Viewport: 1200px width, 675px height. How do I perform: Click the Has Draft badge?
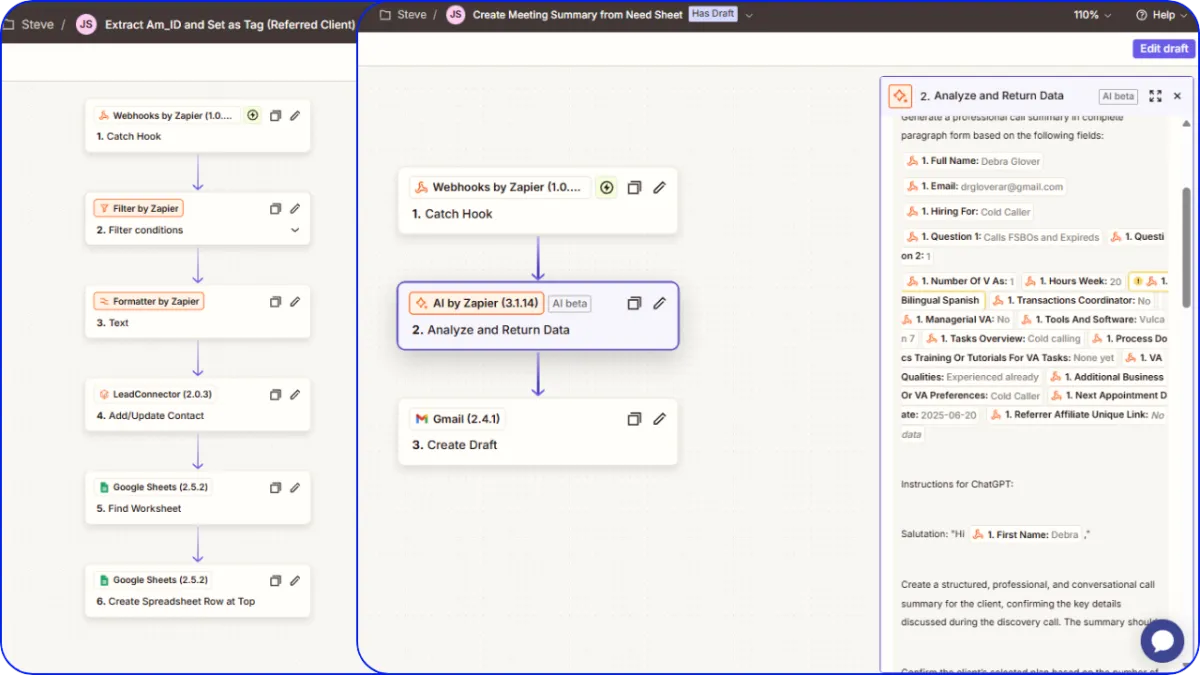tap(712, 14)
